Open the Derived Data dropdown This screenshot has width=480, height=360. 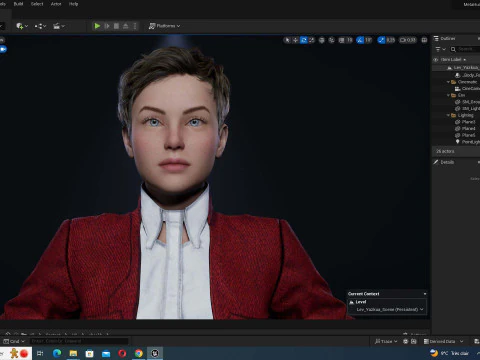tap(443, 341)
